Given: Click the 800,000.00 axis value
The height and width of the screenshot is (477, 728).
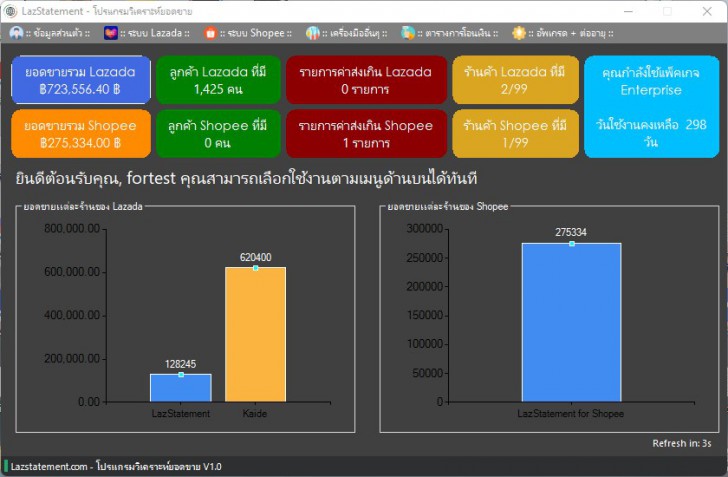Looking at the screenshot, I should click(x=72, y=229).
